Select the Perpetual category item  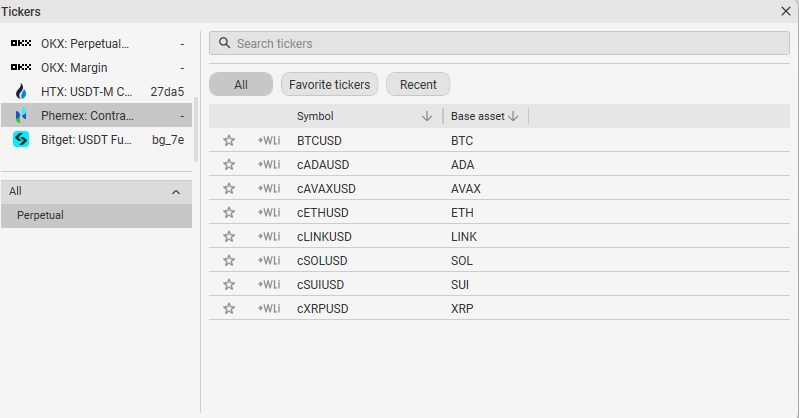coord(40,215)
